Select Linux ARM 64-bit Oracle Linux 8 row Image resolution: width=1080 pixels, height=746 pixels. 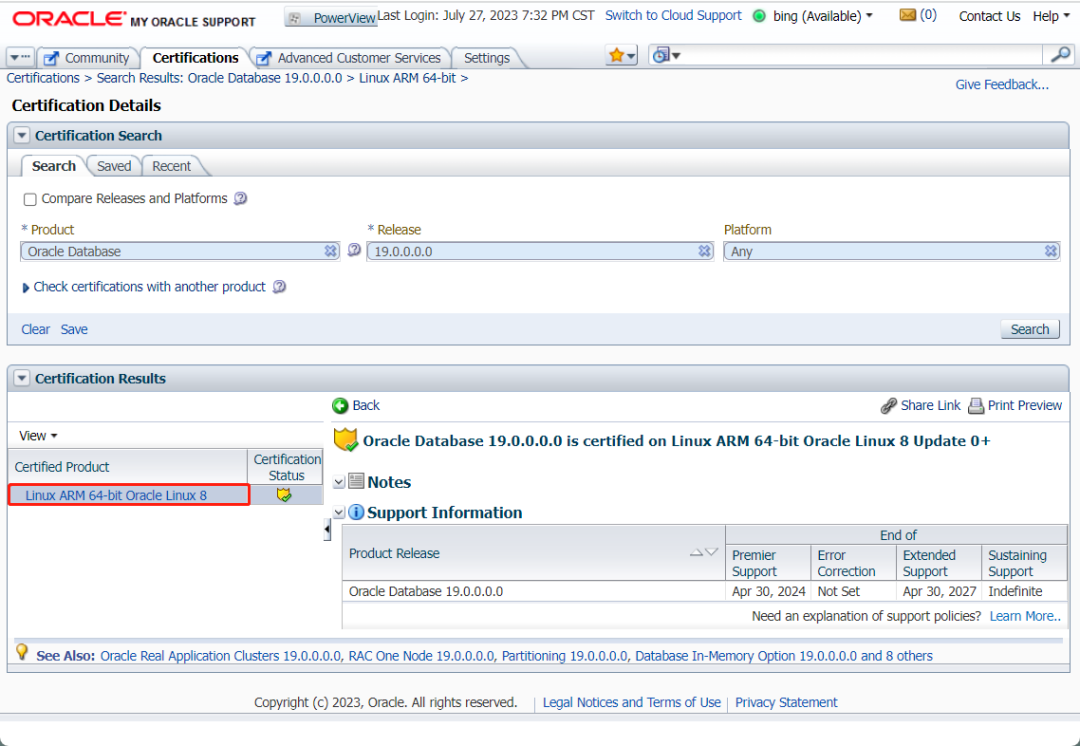129,495
